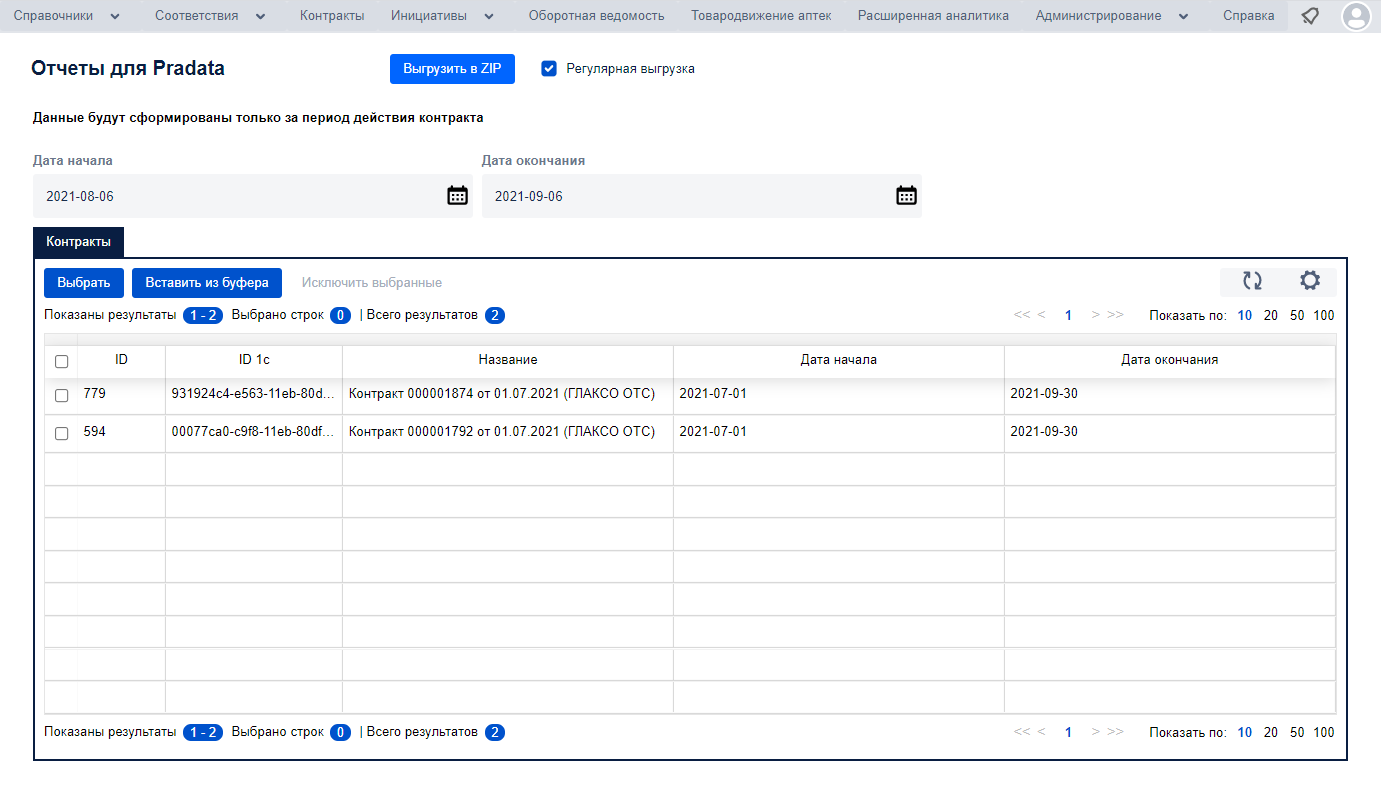
Task: Click ID cell 779
Action: tap(121, 394)
